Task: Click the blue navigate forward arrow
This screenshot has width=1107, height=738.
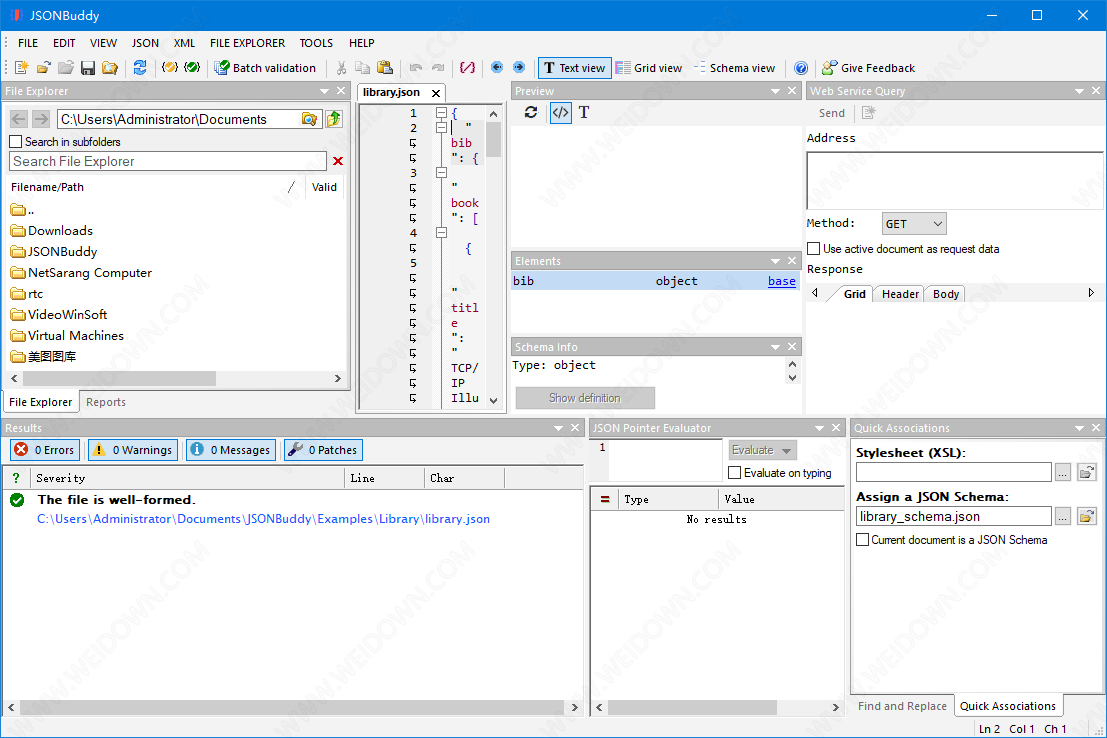Action: click(519, 67)
